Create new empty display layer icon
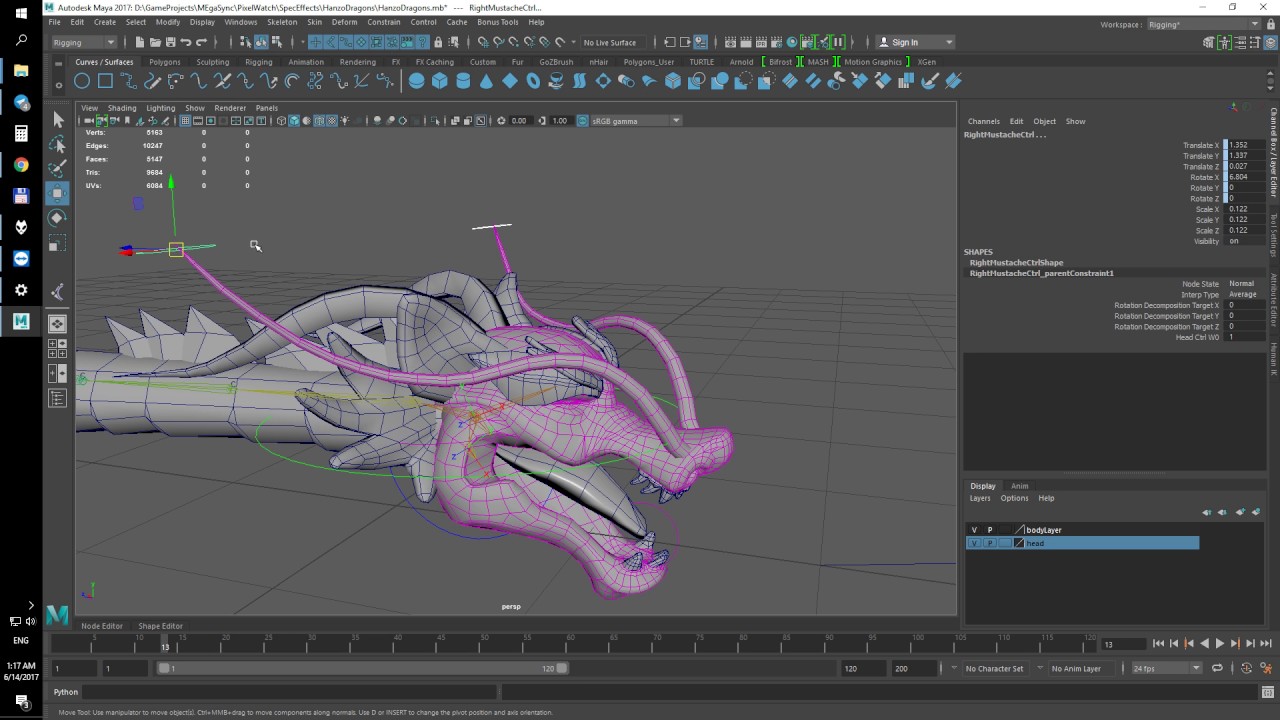The height and width of the screenshot is (720, 1280). (x=1241, y=512)
